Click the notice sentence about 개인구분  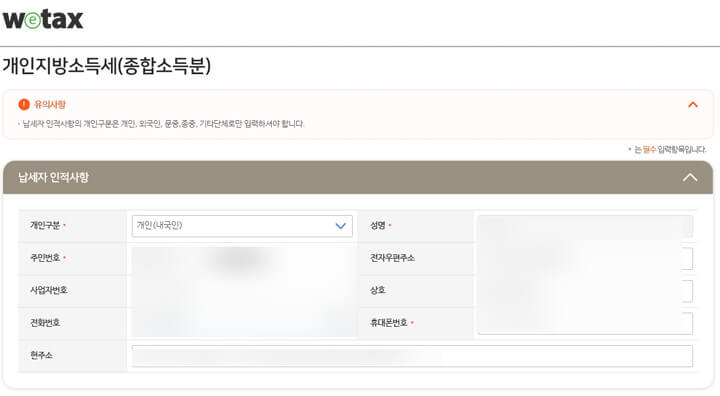[x=163, y=124]
